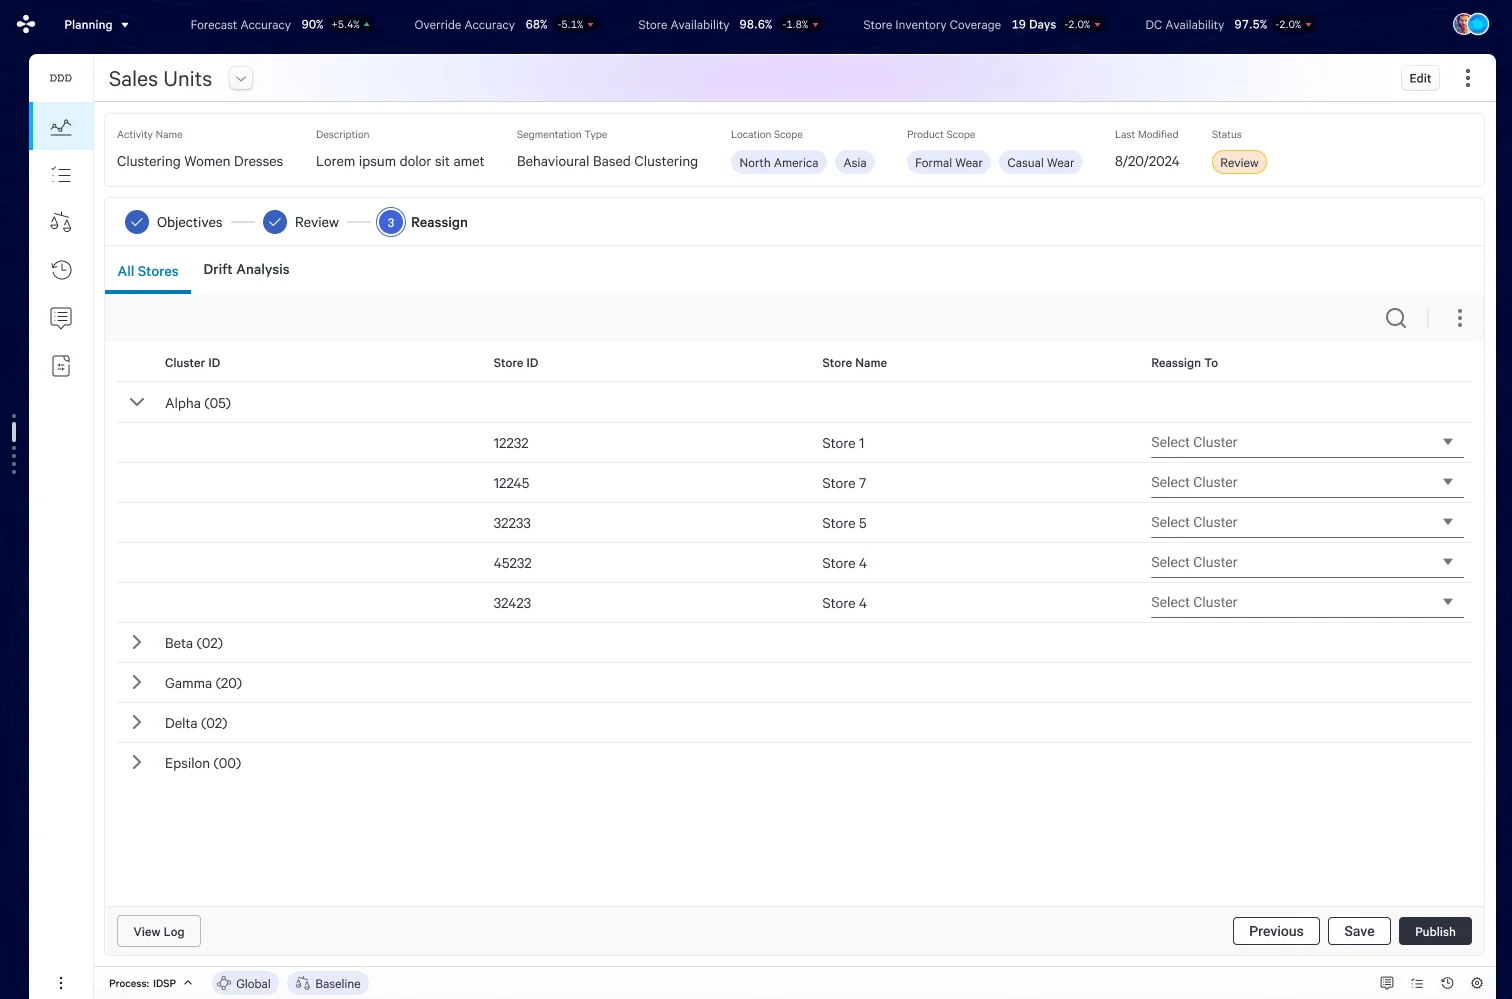The image size is (1512, 999).
Task: Expand the Delta (02) cluster
Action: pos(137,722)
